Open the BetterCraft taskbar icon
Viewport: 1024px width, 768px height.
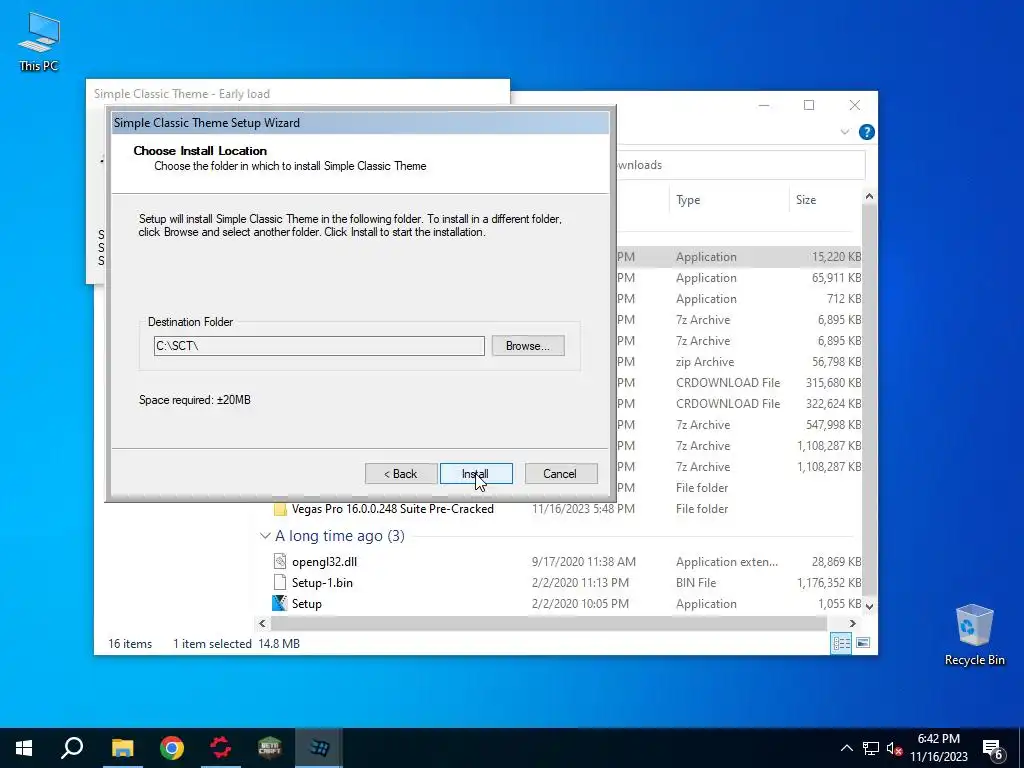(x=270, y=748)
